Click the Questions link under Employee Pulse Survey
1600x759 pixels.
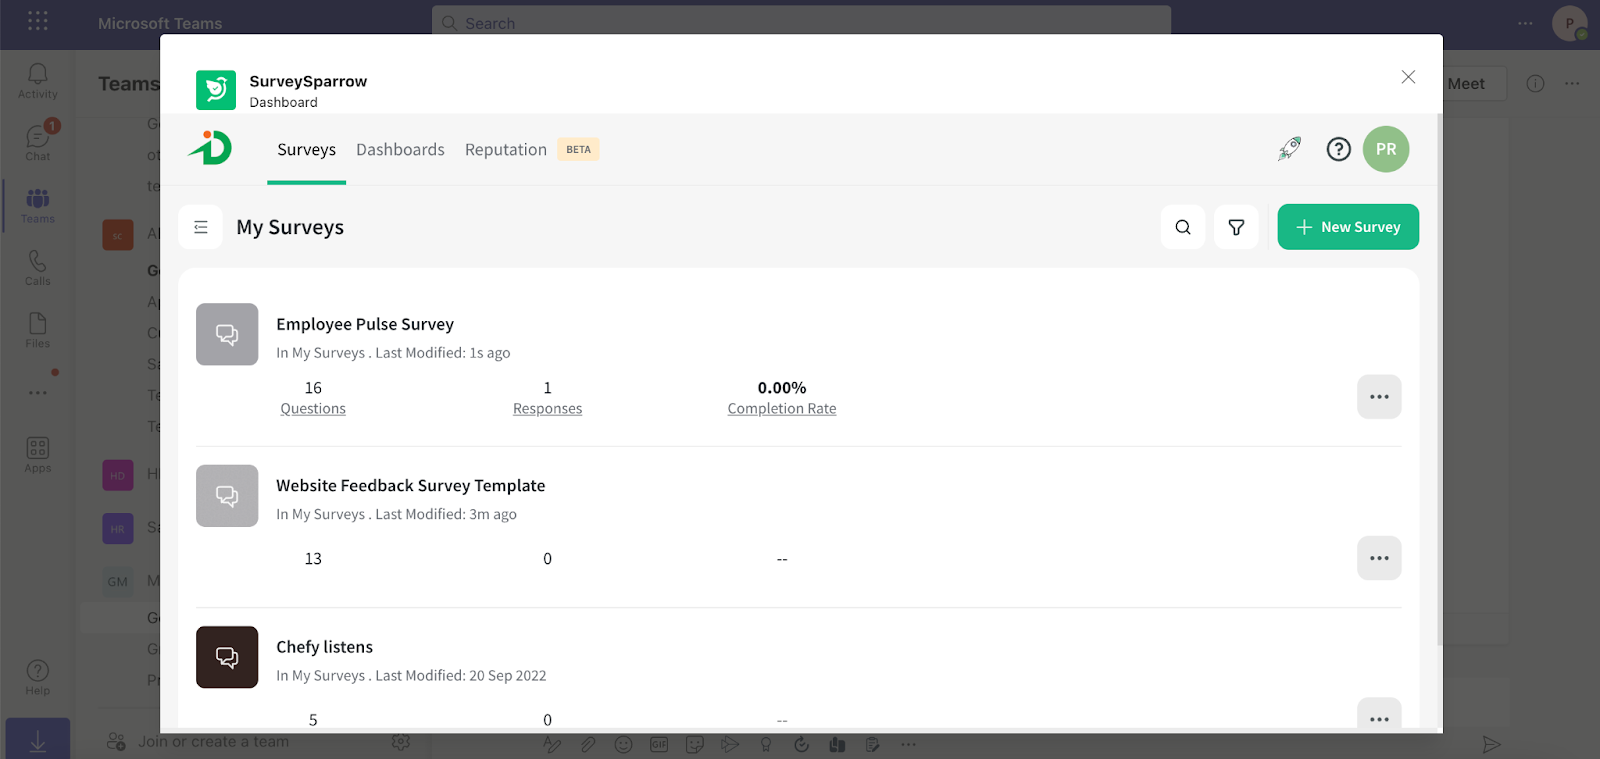(313, 409)
